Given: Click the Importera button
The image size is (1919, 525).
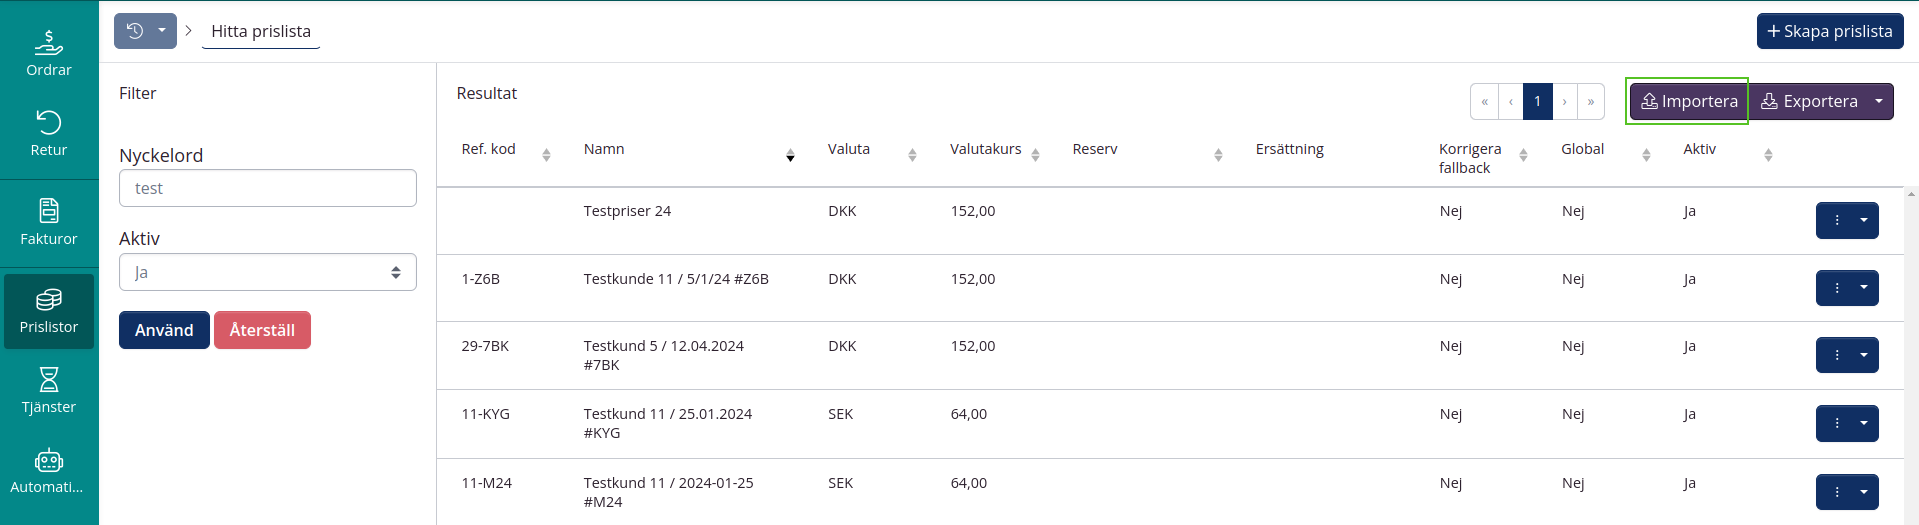Looking at the screenshot, I should point(1688,101).
